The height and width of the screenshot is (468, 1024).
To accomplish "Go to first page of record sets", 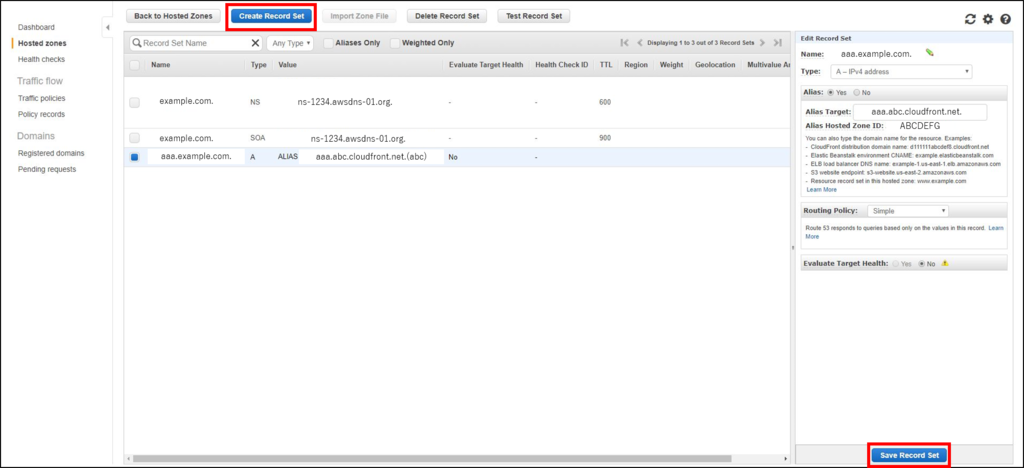I will pyautogui.click(x=625, y=43).
